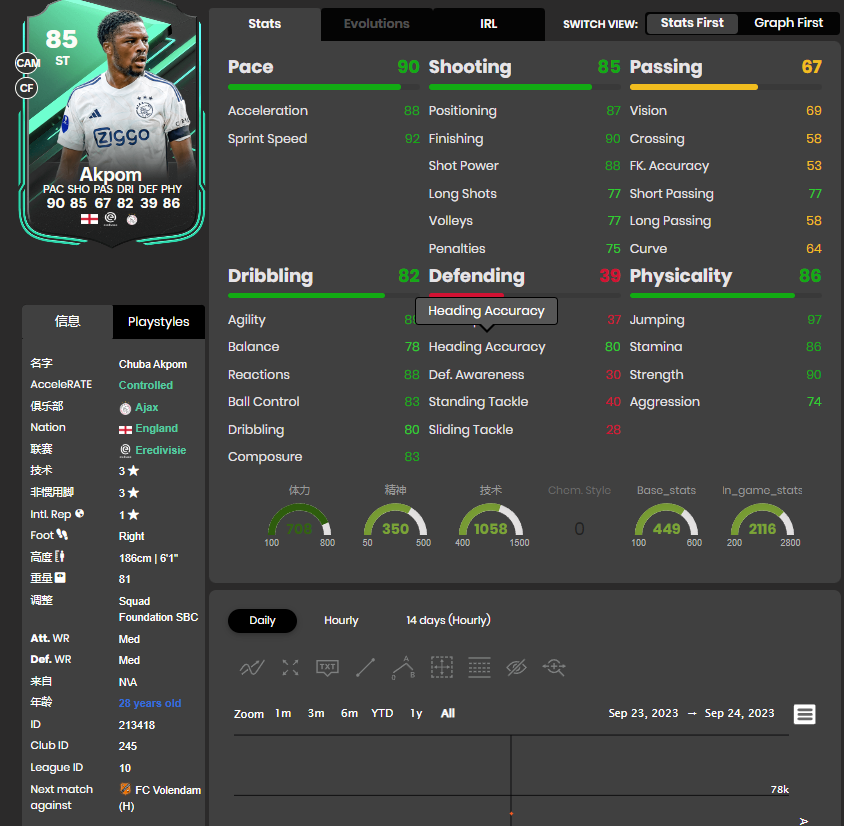Click the 技术 1058 gauge

pos(491,520)
